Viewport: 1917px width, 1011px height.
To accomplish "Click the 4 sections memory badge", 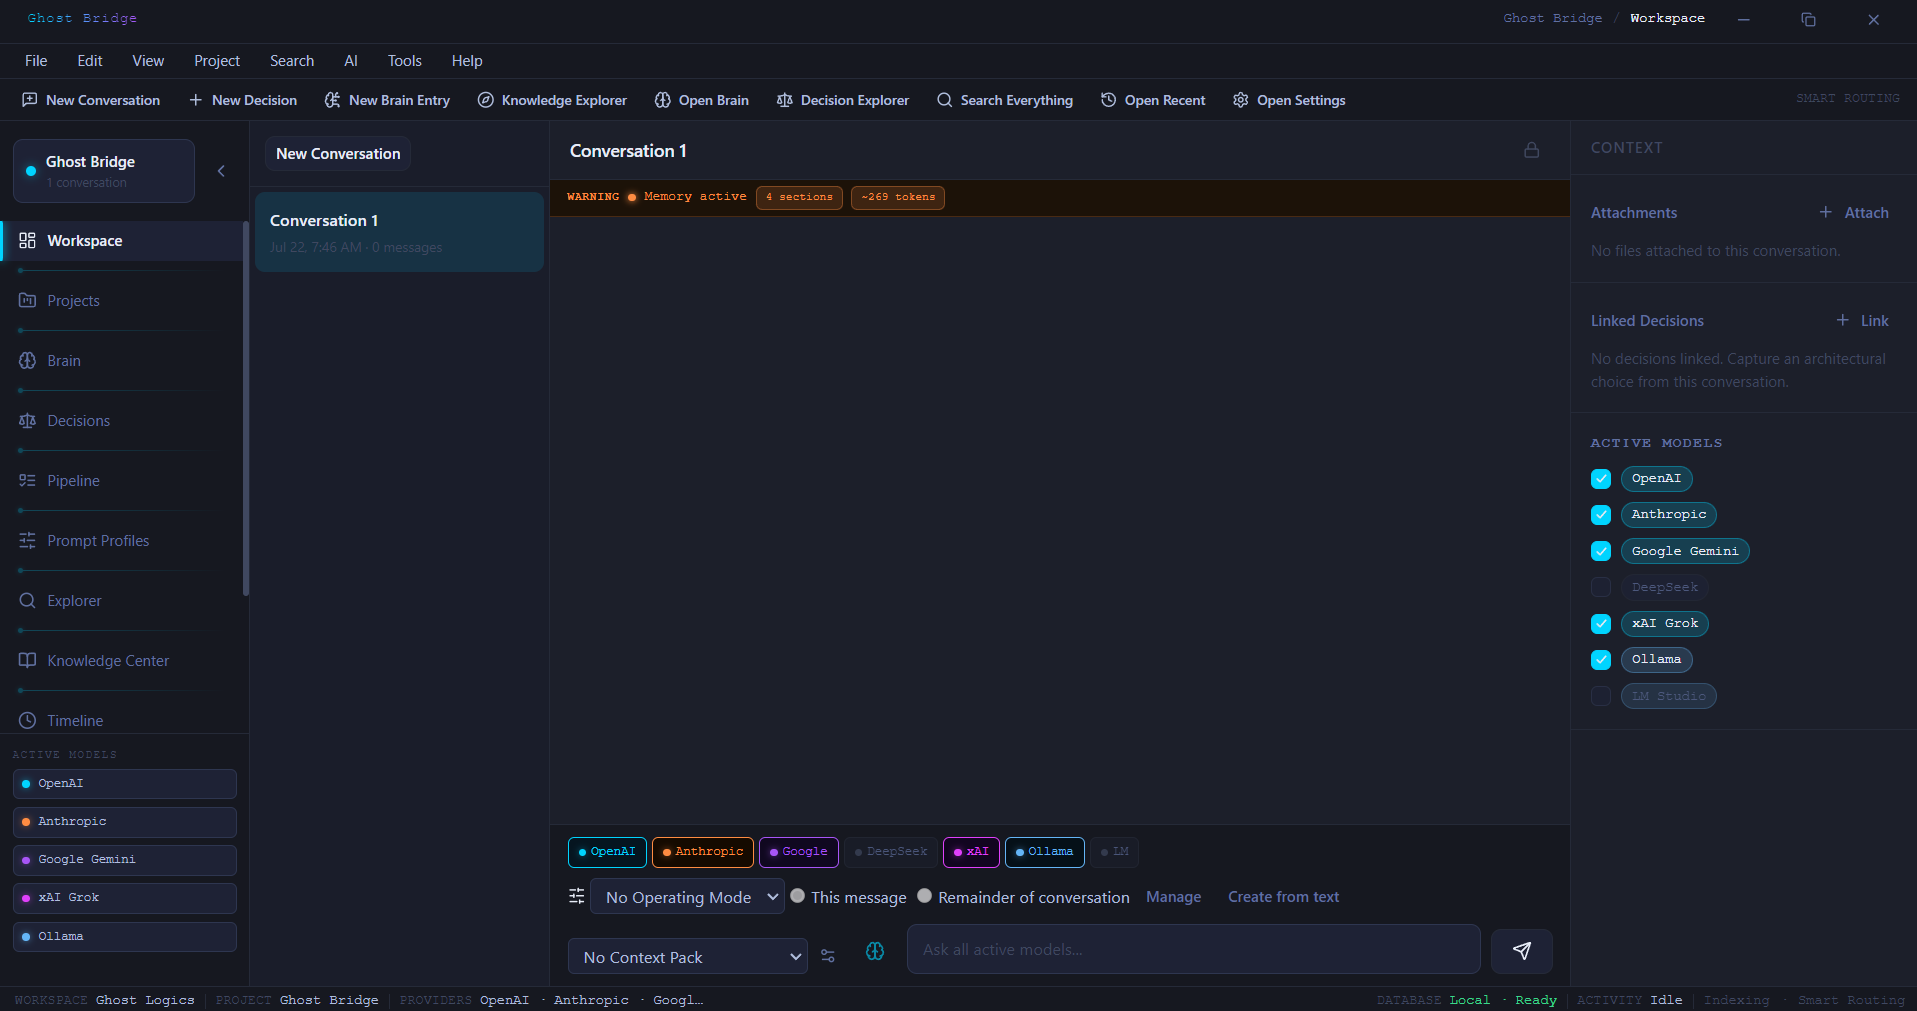I will [799, 197].
